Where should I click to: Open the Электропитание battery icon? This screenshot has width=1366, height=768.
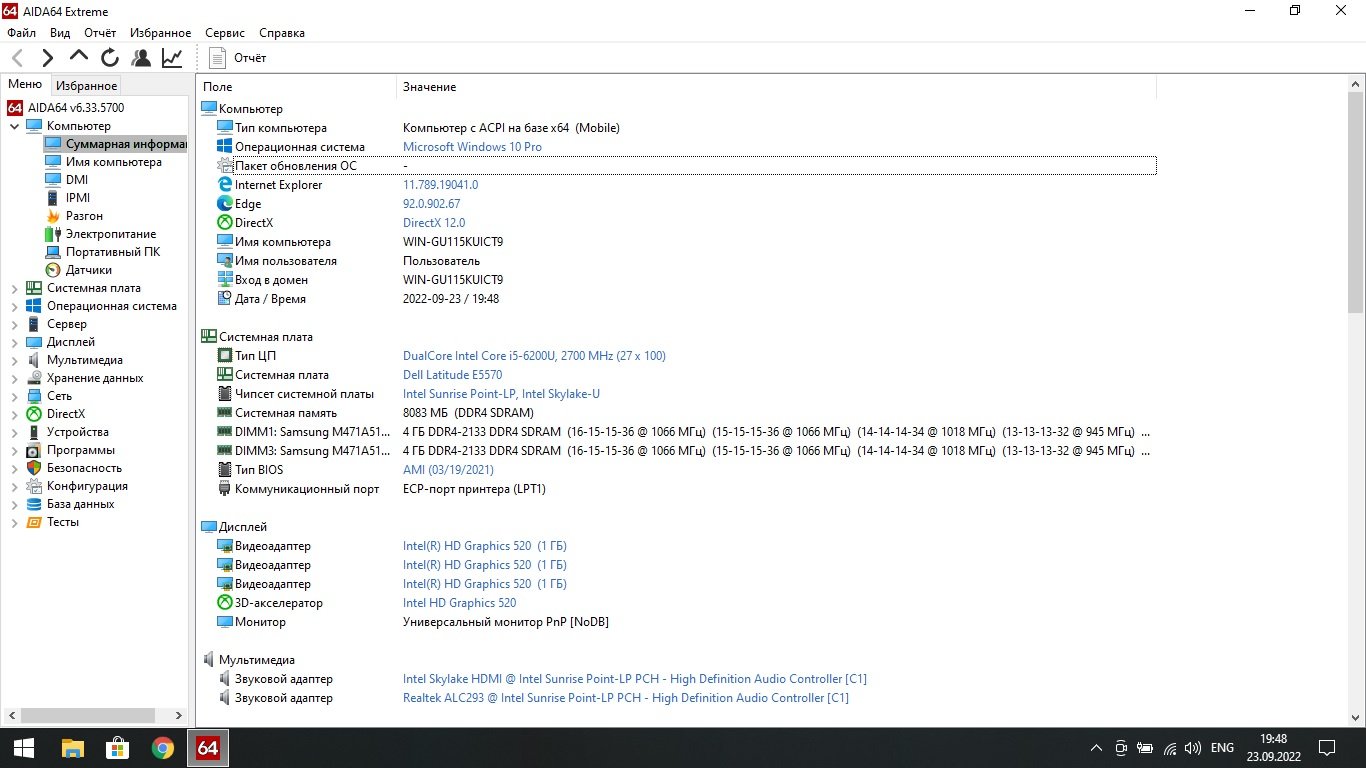[x=53, y=234]
